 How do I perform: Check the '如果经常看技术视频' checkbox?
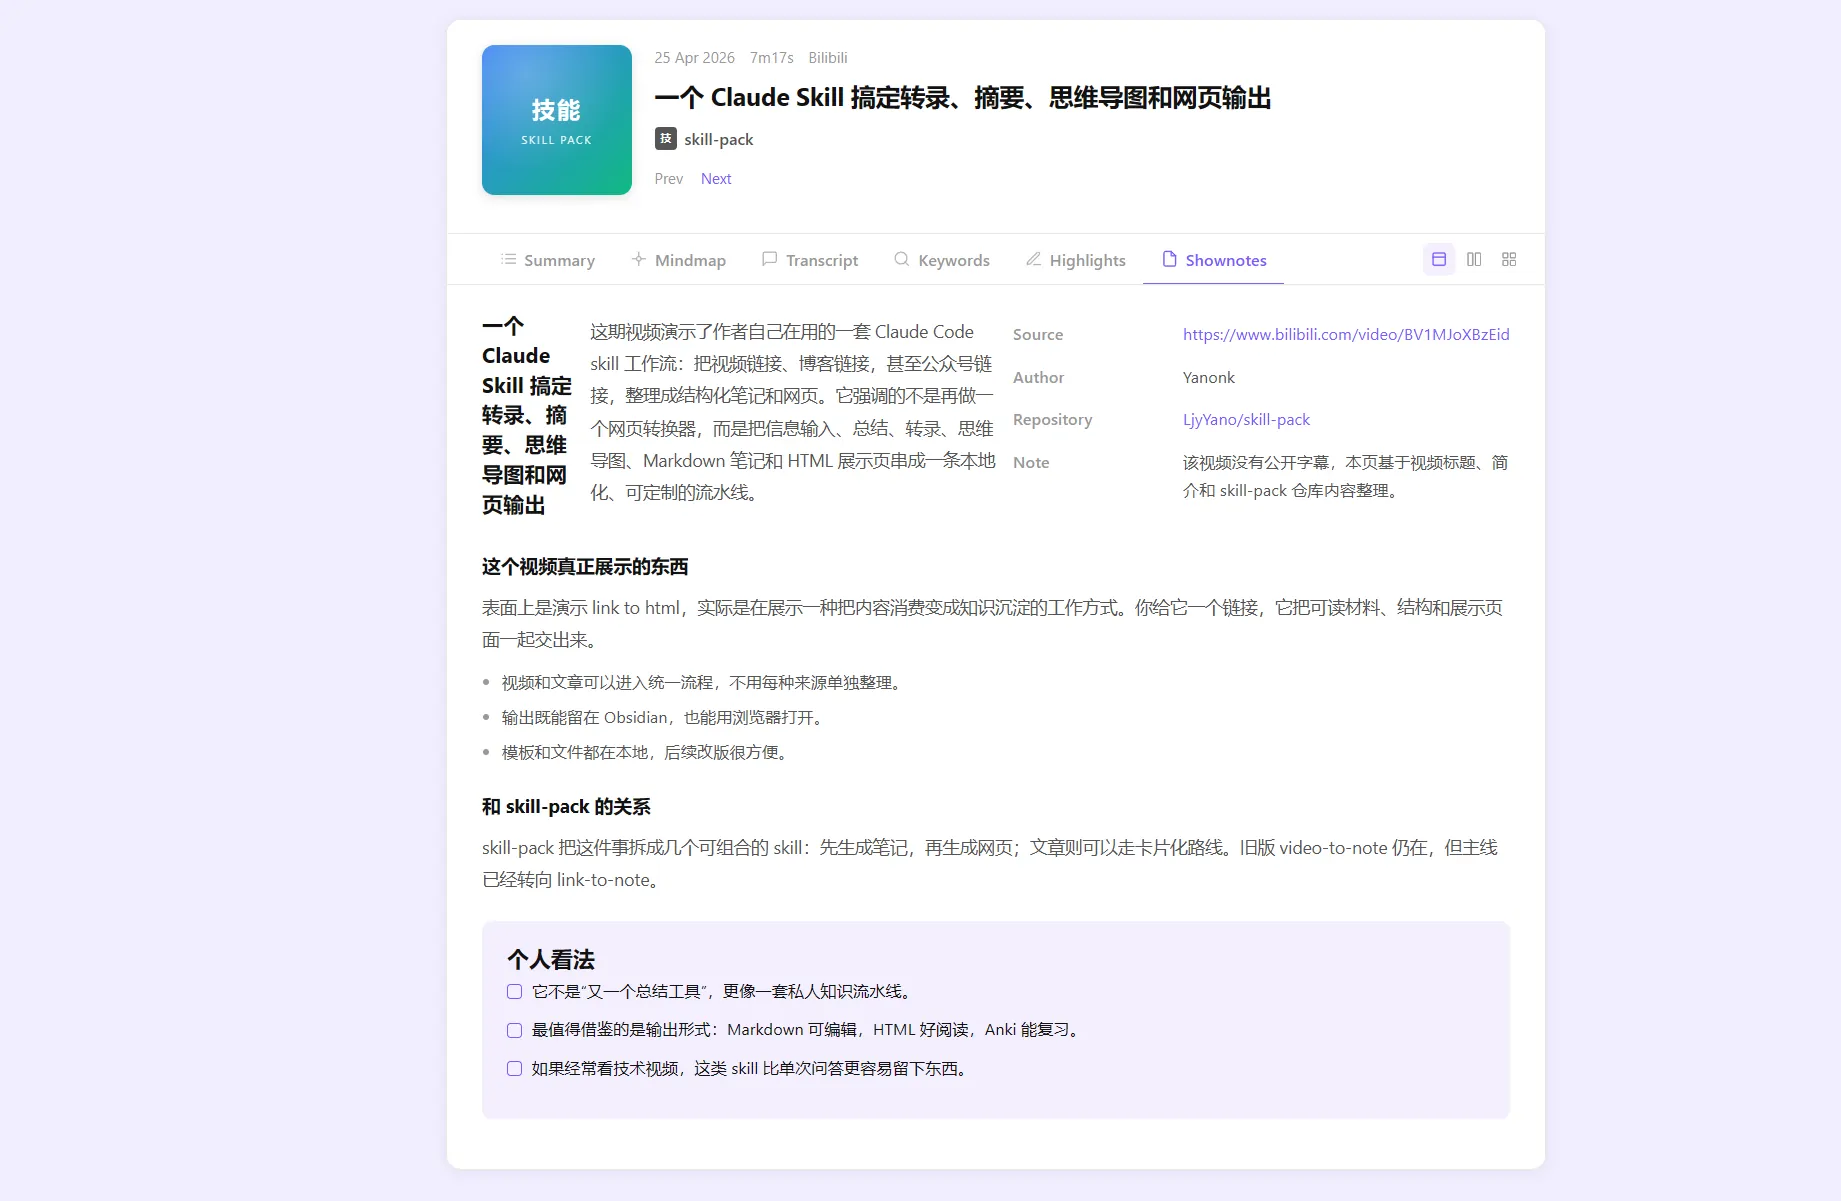(x=514, y=1068)
